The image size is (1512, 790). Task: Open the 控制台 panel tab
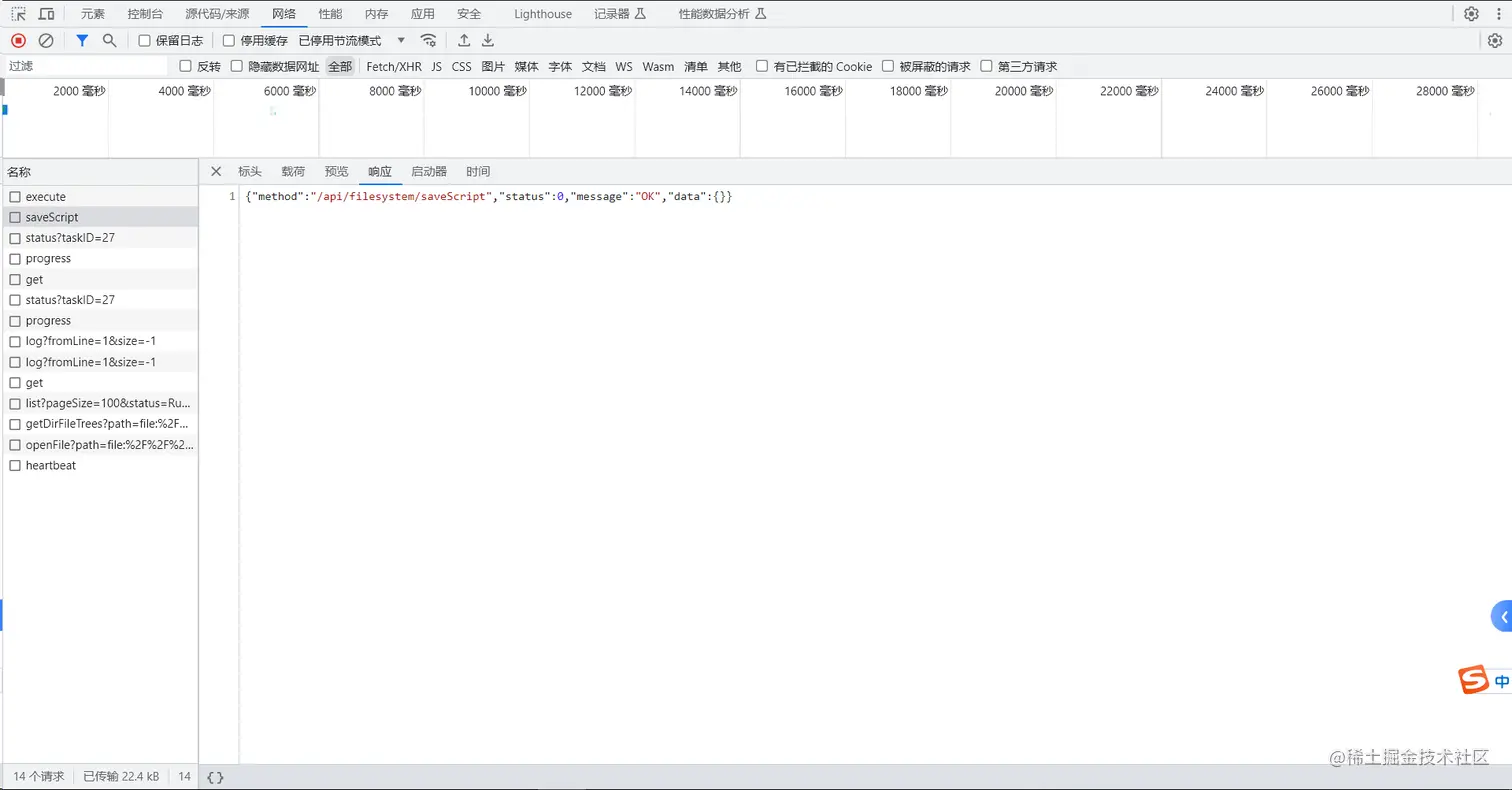[x=145, y=14]
